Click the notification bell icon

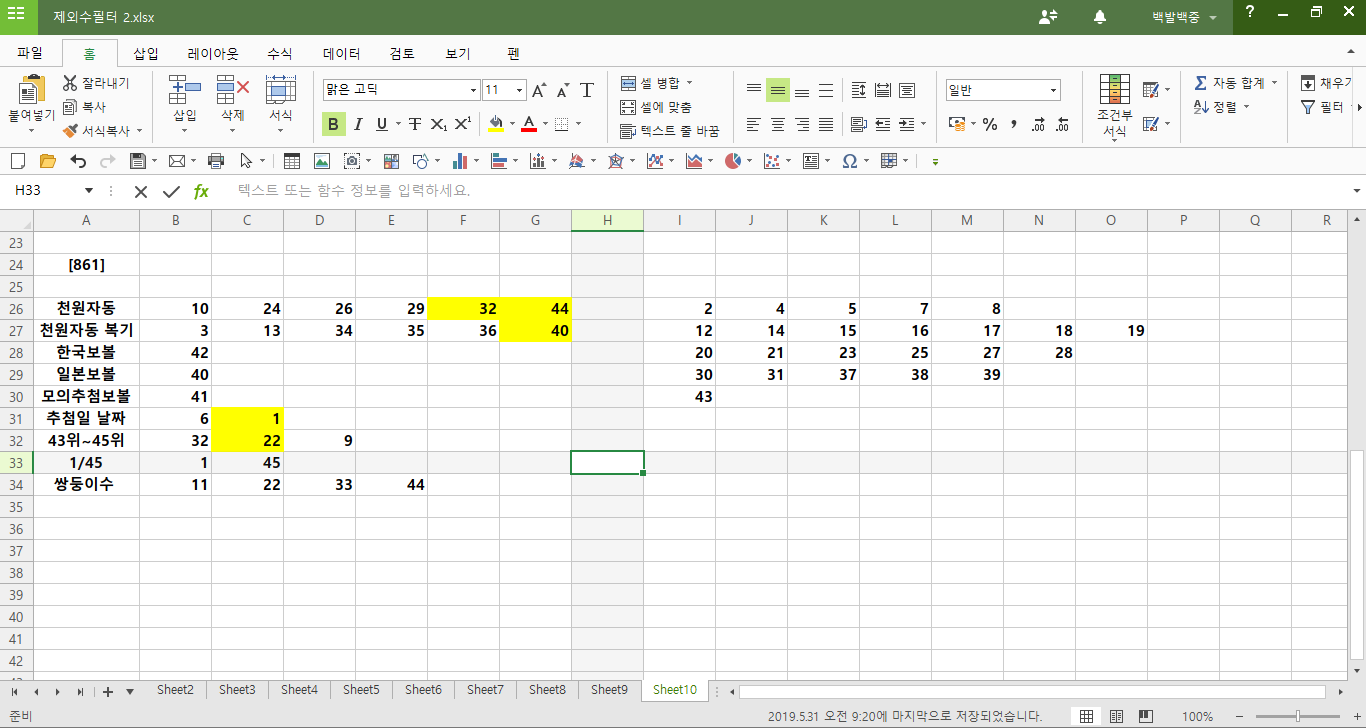click(x=1100, y=17)
